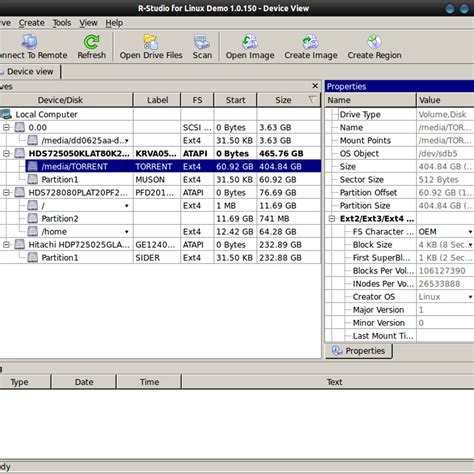Click the Partition2 icon

[x=32, y=218]
